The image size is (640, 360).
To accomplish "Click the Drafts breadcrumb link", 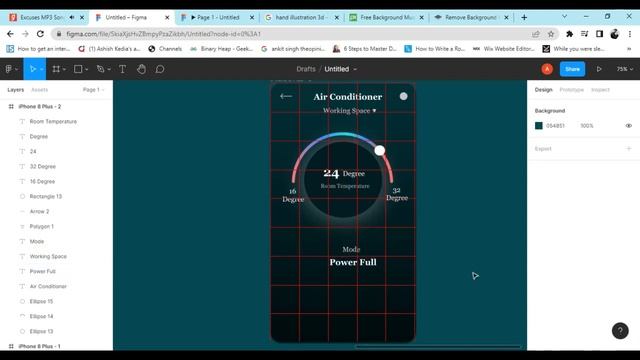I will [x=306, y=69].
